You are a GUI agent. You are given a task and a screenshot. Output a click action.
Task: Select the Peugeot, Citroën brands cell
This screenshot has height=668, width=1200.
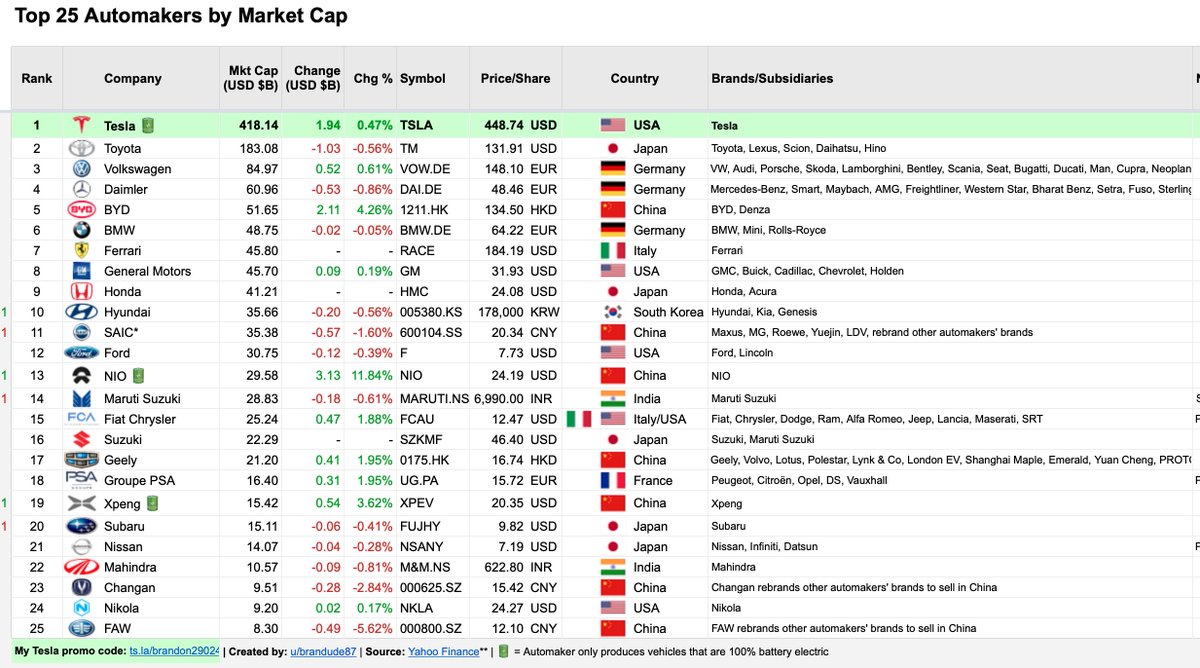click(x=949, y=480)
